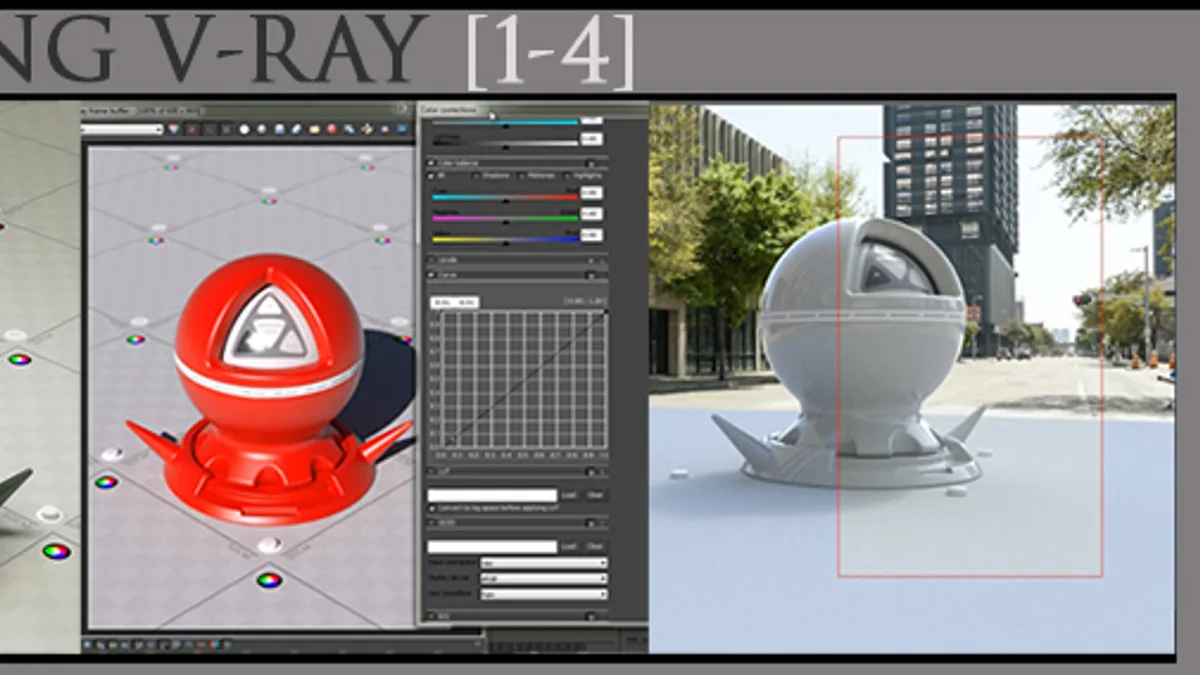Image resolution: width=1200 pixels, height=675 pixels.
Task: Click Load button beside LUT field
Action: point(569,495)
